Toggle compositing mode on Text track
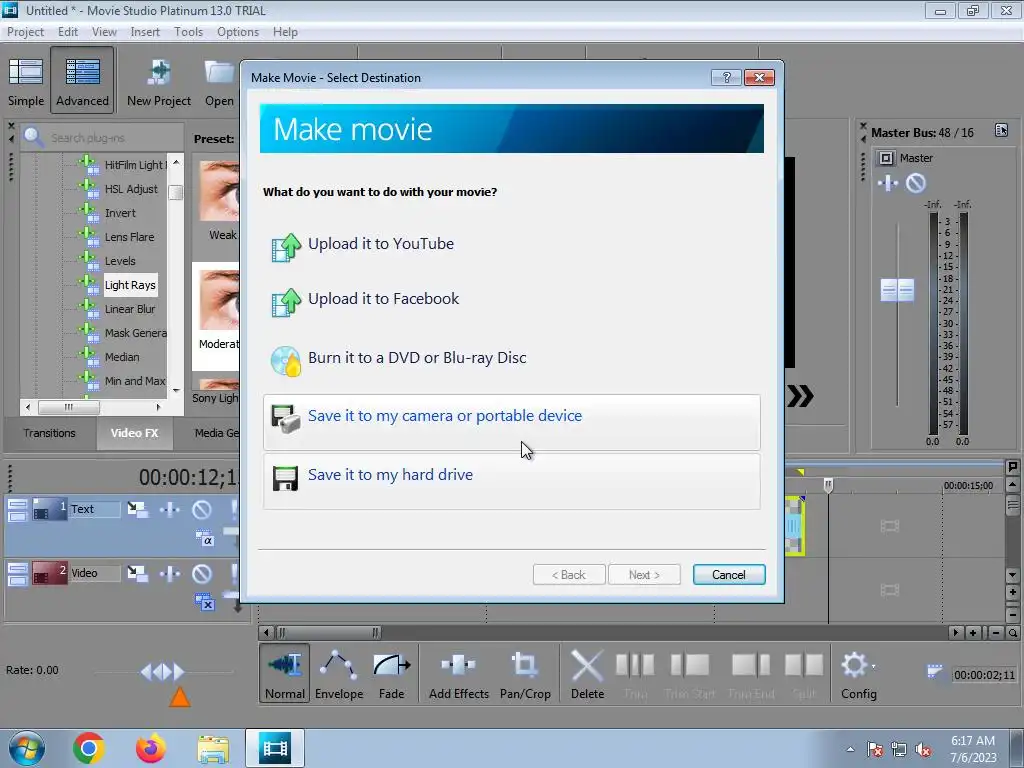 [x=205, y=539]
